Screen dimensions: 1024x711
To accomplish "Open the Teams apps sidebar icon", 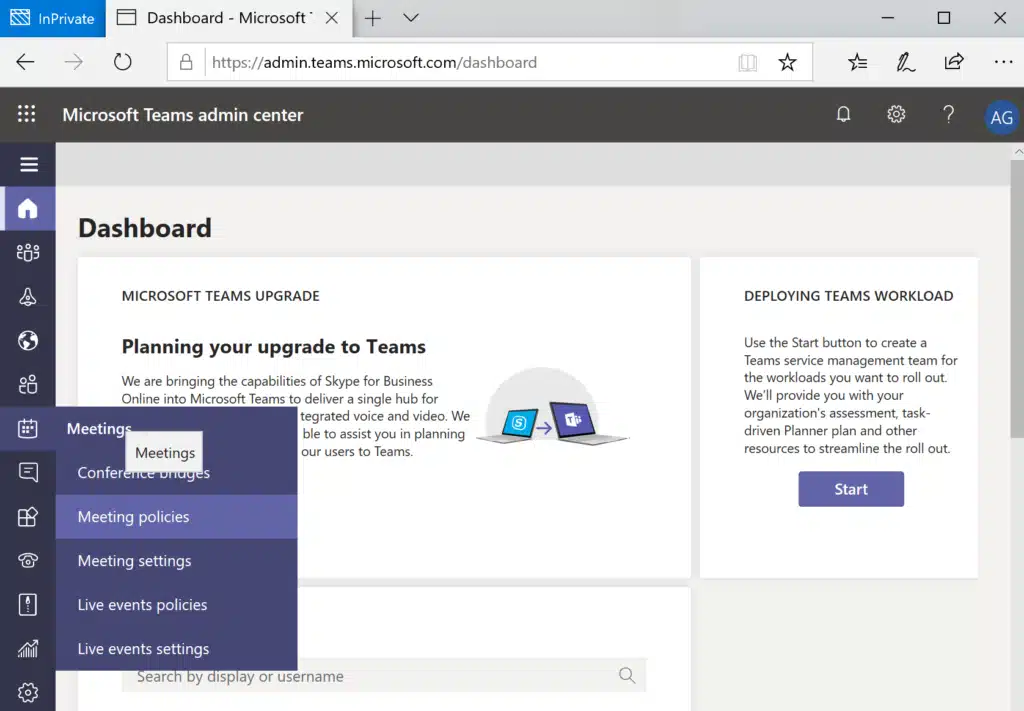I will coord(28,516).
